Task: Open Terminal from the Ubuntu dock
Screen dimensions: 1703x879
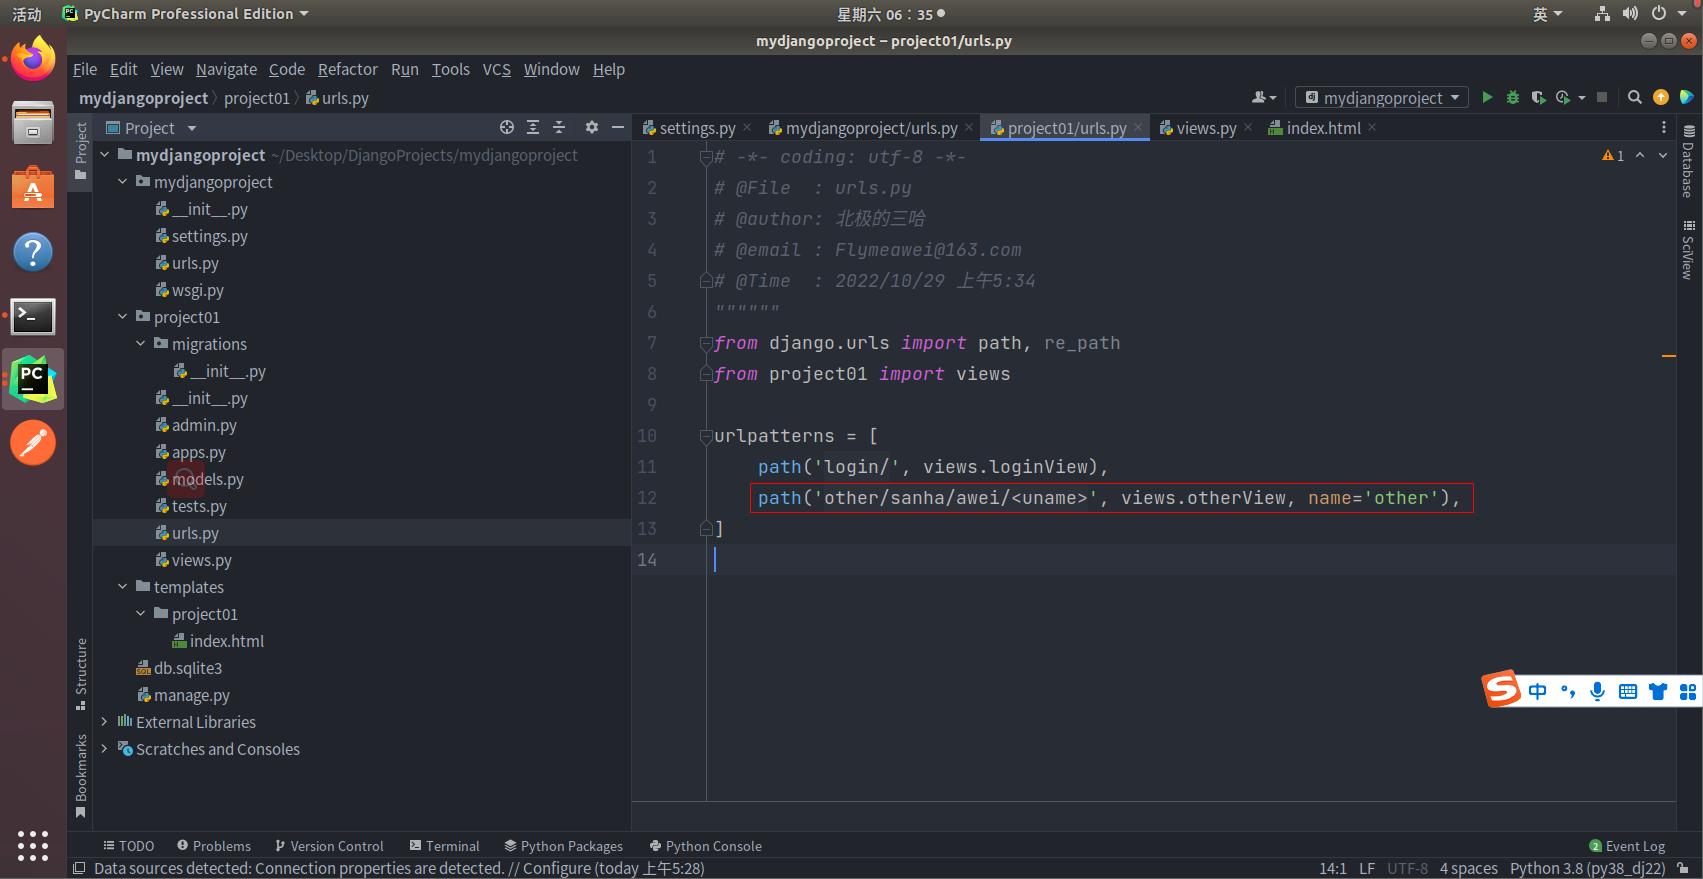Action: click(x=33, y=316)
